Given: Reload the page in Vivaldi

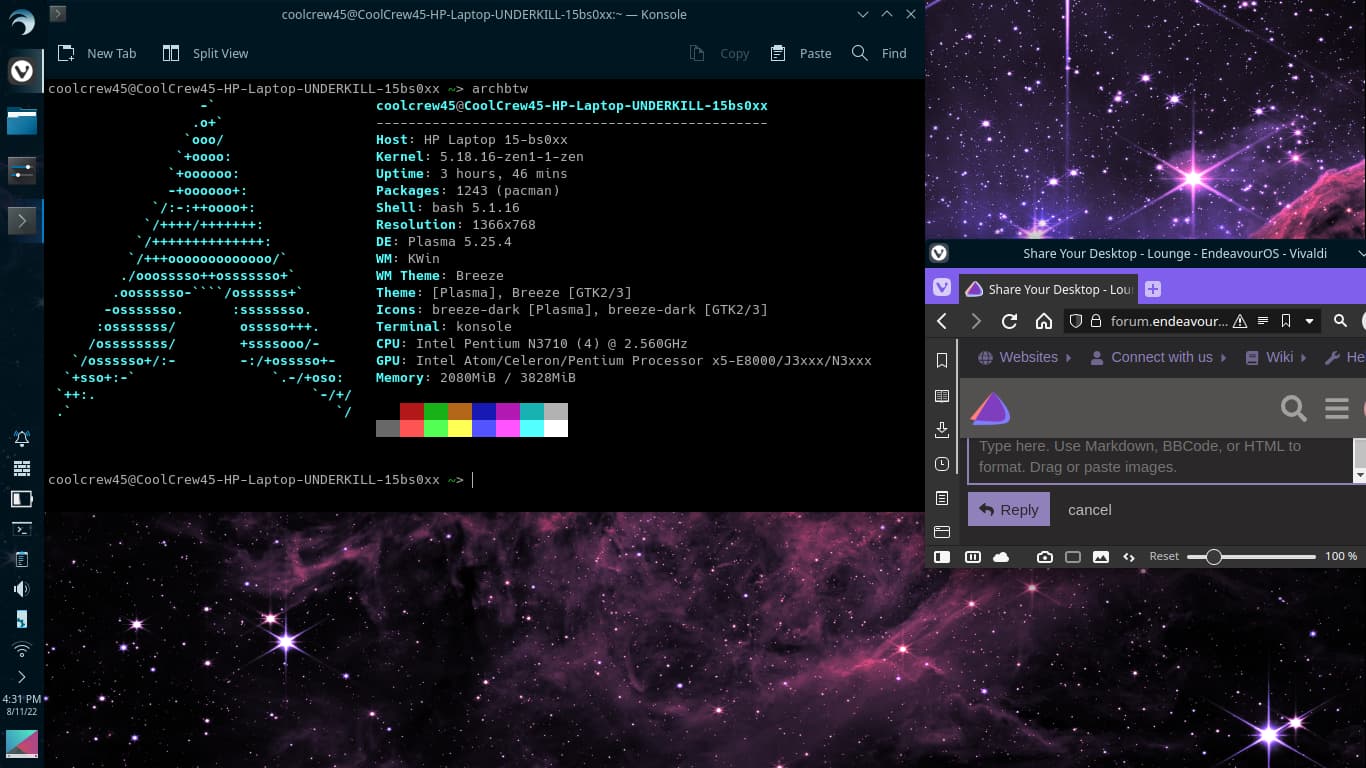Looking at the screenshot, I should tap(1010, 321).
